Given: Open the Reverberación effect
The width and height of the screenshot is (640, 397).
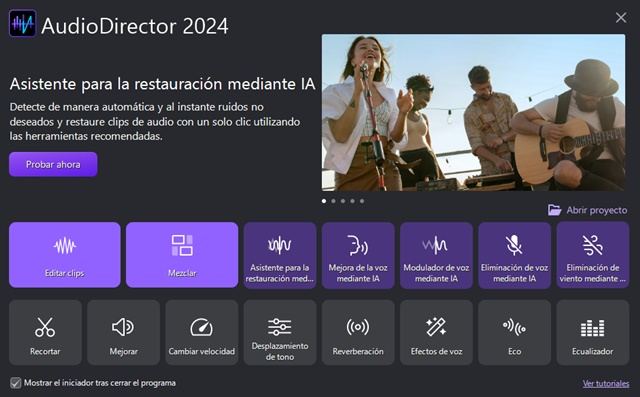Looking at the screenshot, I should 358,333.
